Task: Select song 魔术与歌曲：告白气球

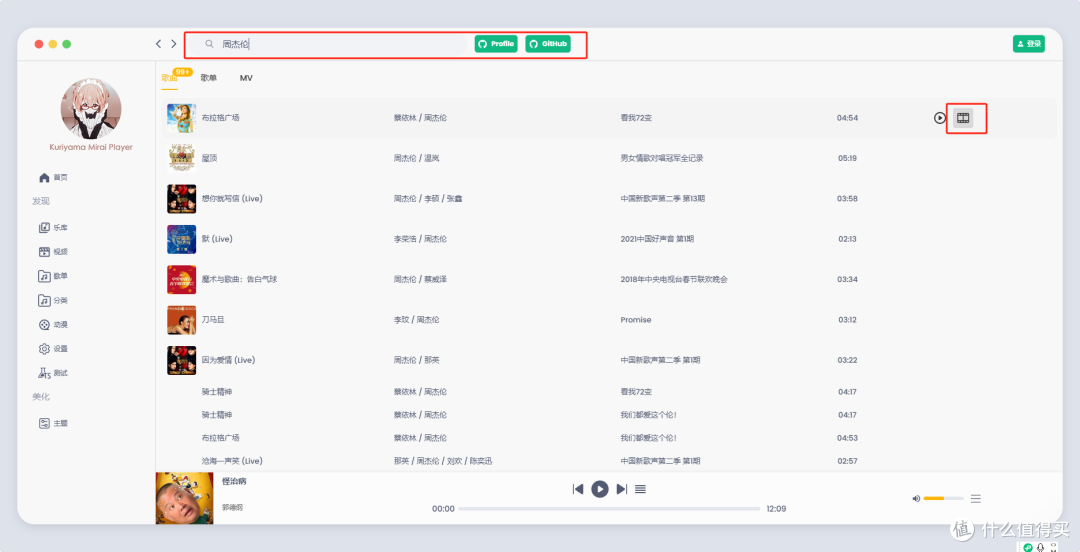Action: pyautogui.click(x=239, y=279)
